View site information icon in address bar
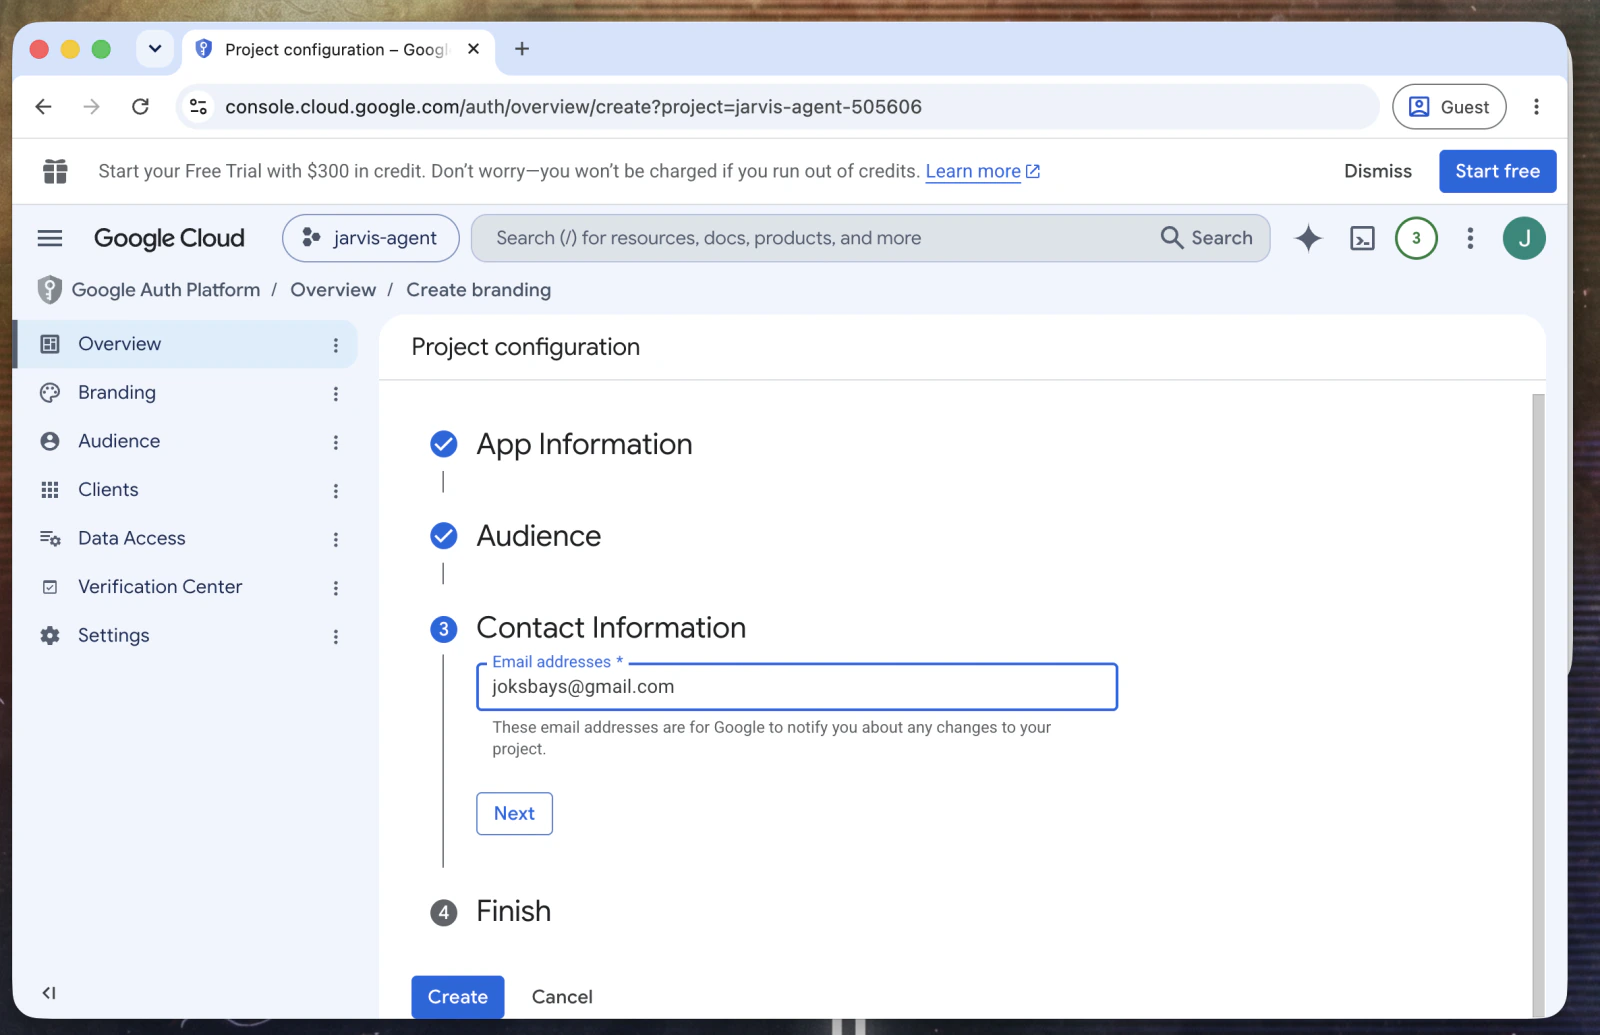The height and width of the screenshot is (1035, 1600). 198,107
